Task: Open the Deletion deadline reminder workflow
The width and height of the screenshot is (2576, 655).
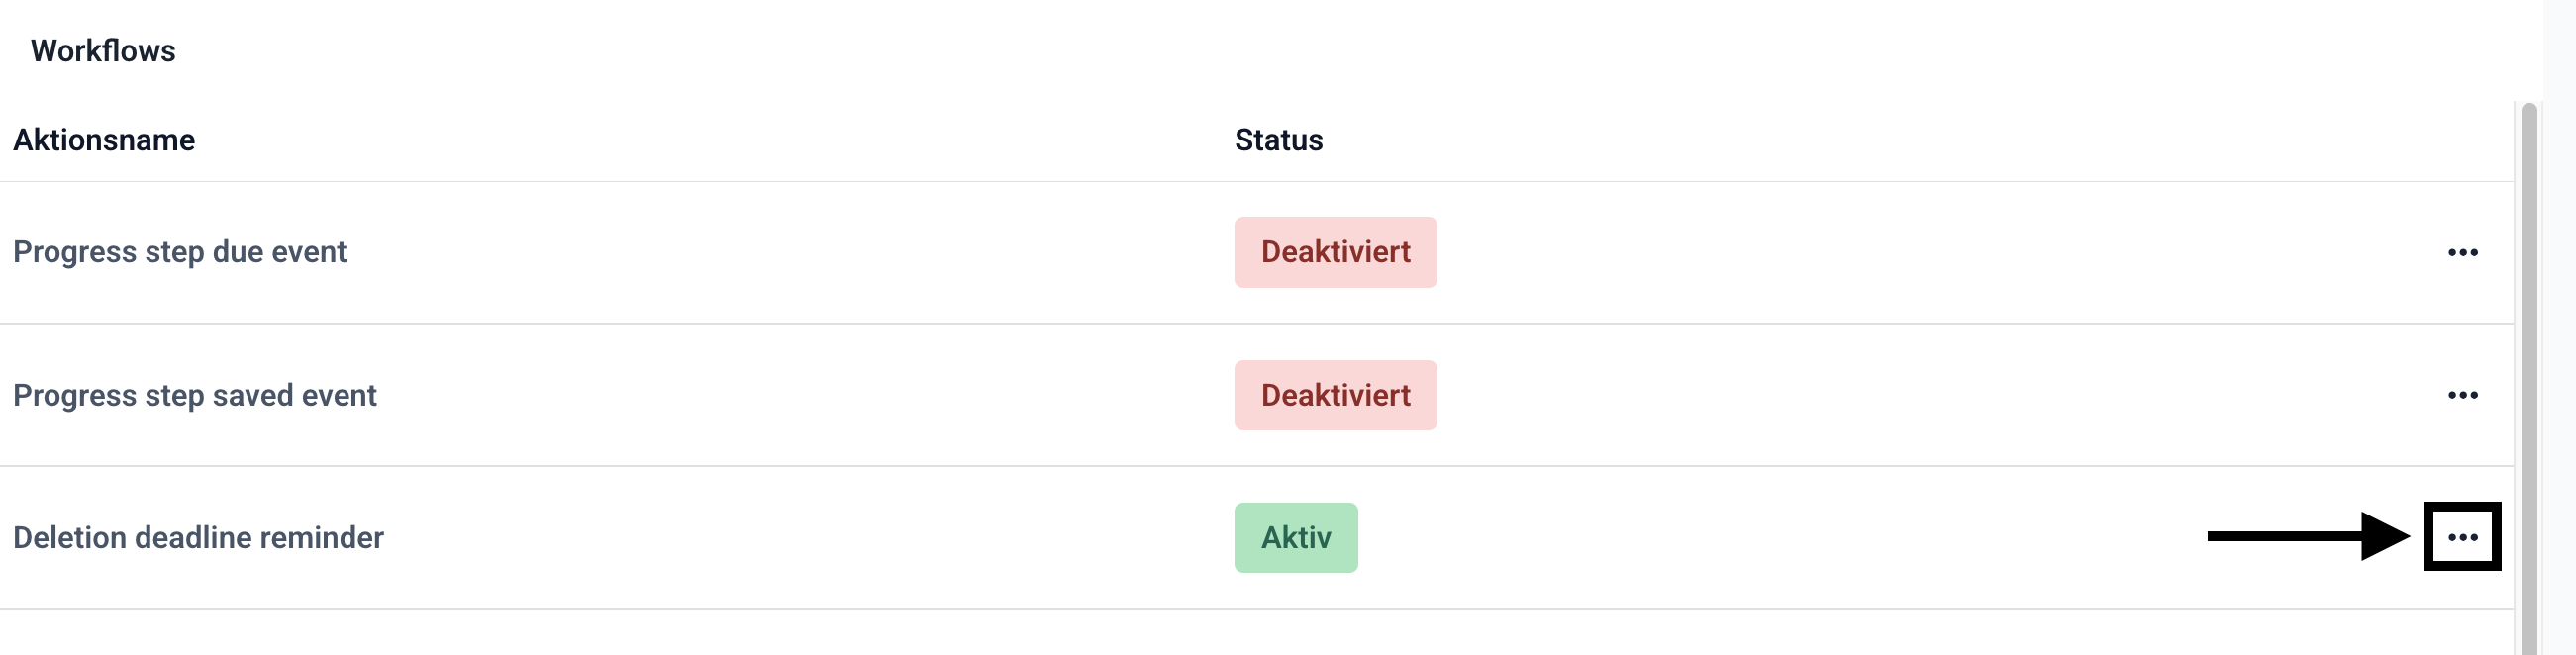Action: [198, 538]
